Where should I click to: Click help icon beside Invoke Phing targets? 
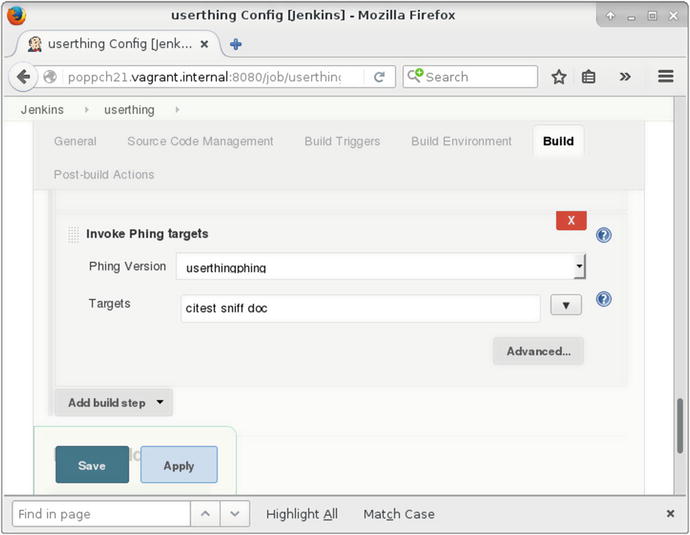tap(604, 236)
